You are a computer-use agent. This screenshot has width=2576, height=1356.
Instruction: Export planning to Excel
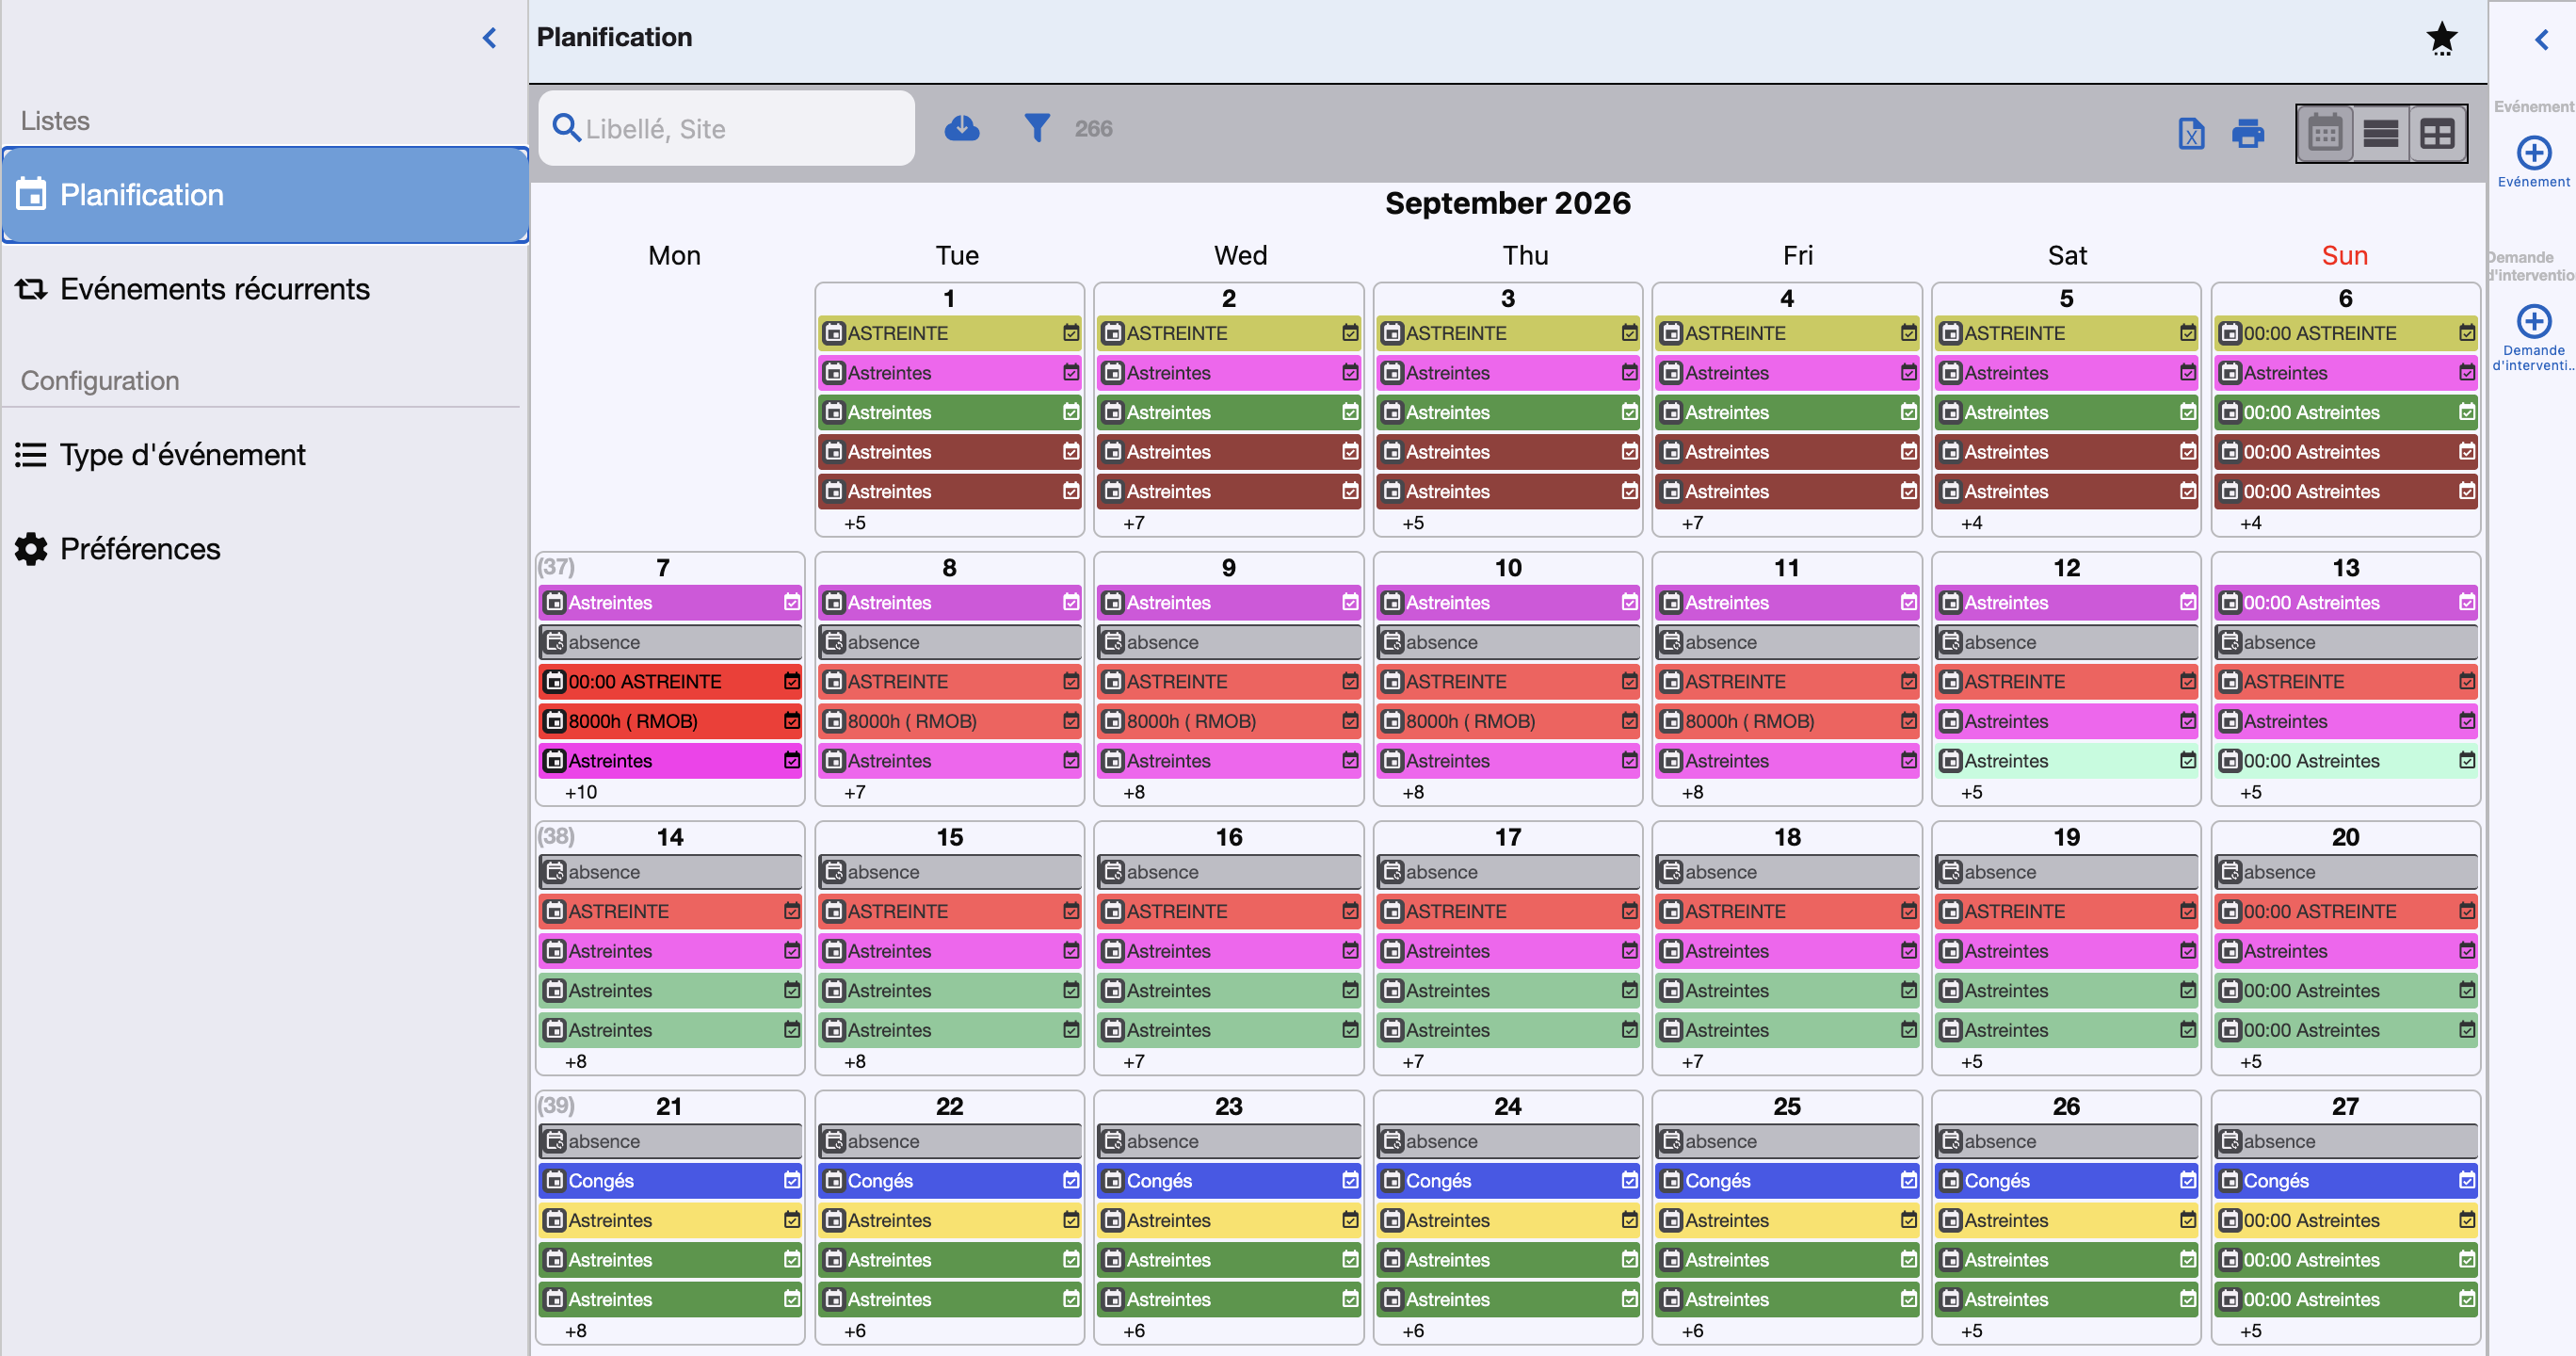2190,133
